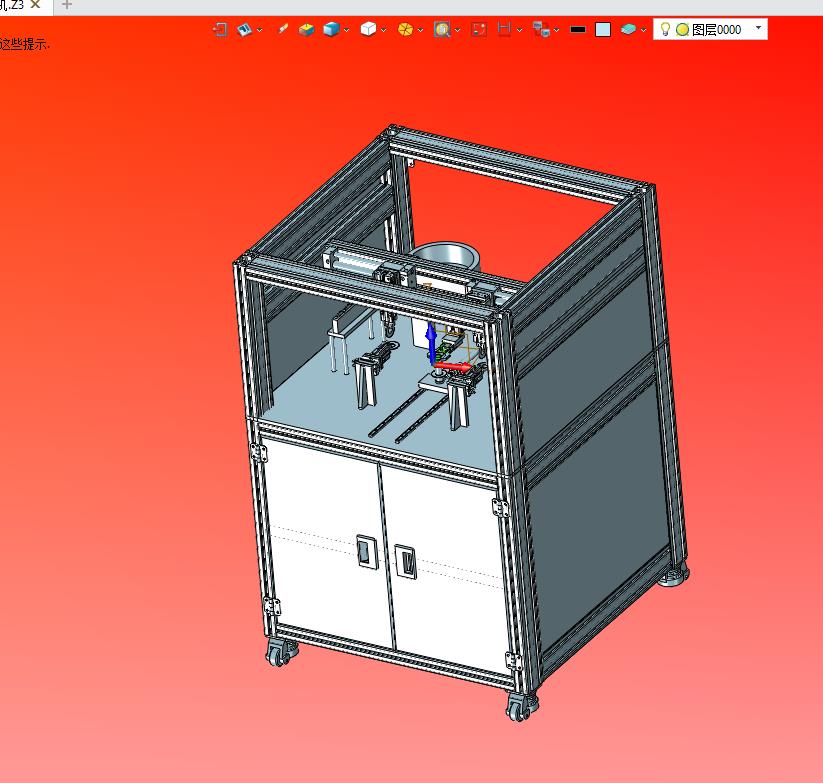Click the red square snap icon
Image resolution: width=823 pixels, height=783 pixels.
479,29
